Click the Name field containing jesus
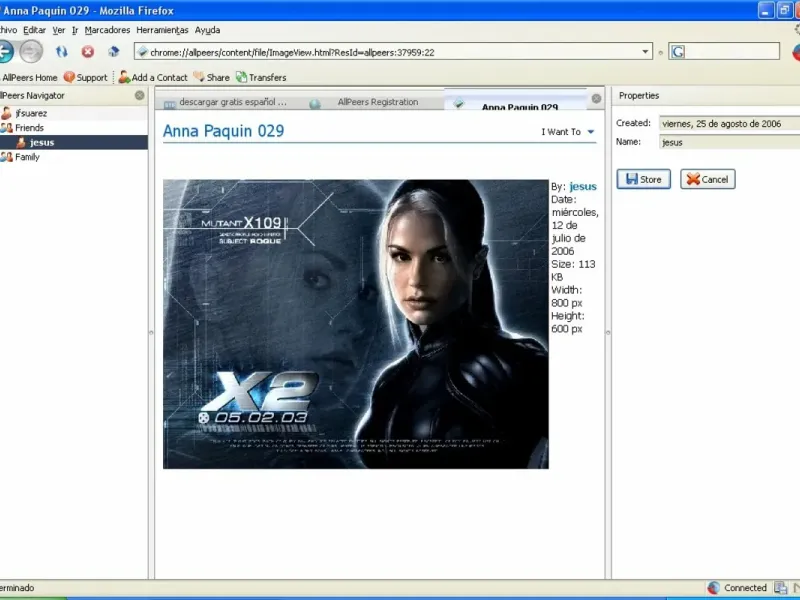Image resolution: width=800 pixels, height=600 pixels. 730,142
